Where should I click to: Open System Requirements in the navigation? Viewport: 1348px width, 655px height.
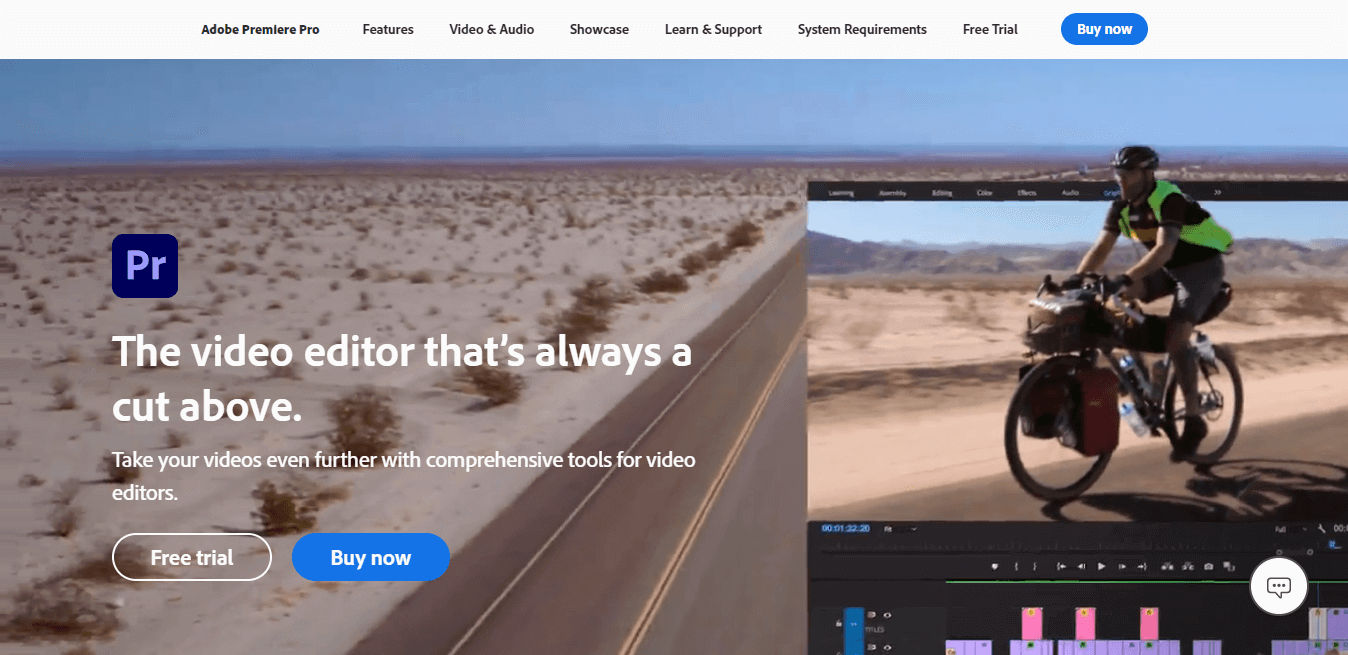862,29
